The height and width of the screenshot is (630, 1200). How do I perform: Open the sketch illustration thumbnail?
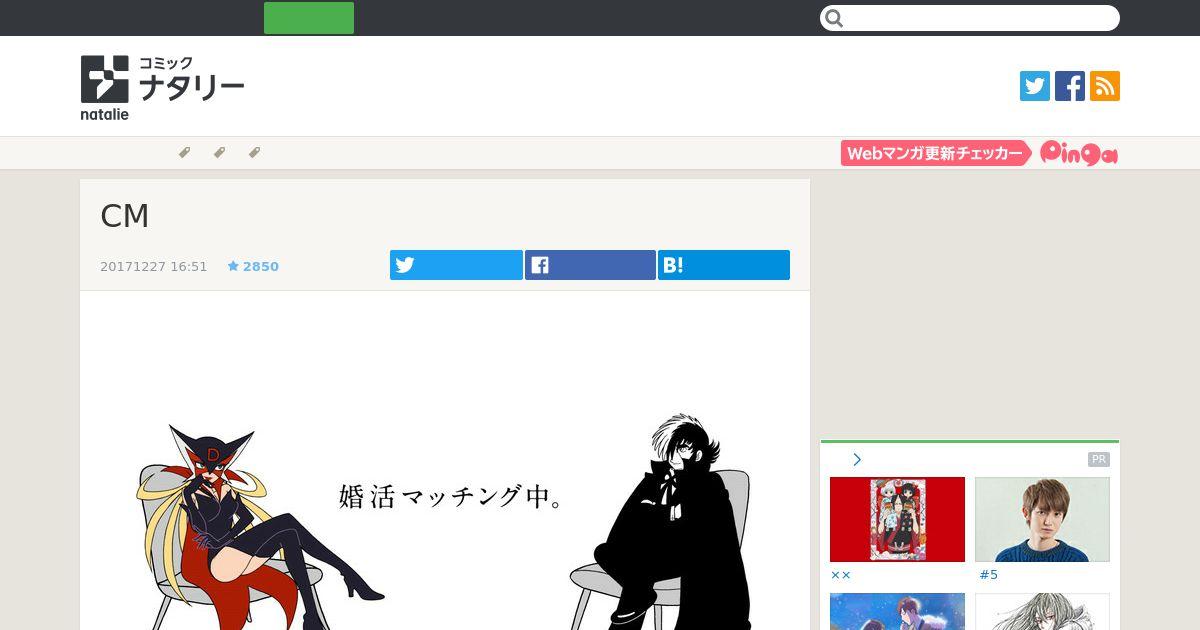click(x=1042, y=612)
